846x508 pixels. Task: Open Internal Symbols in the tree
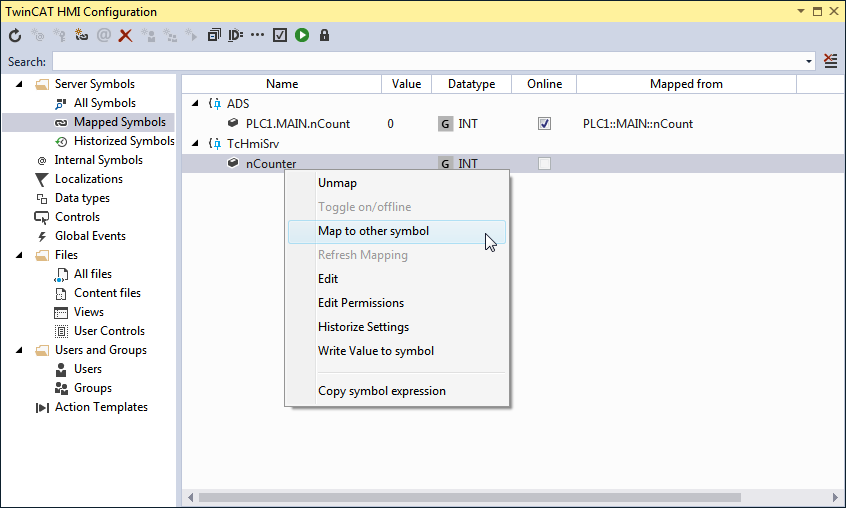99,160
